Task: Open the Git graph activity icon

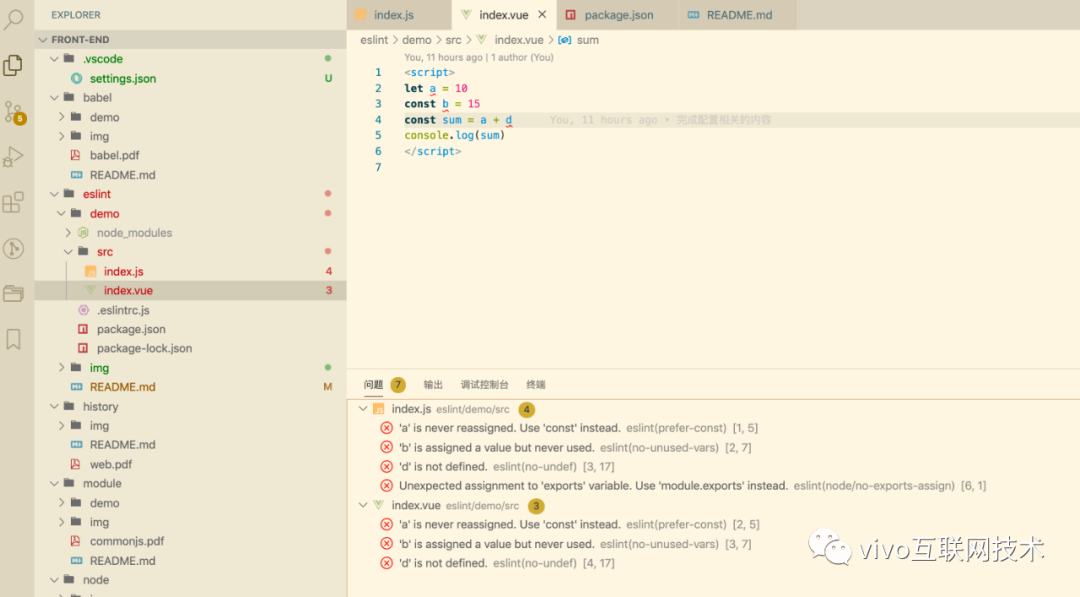Action: (13, 249)
